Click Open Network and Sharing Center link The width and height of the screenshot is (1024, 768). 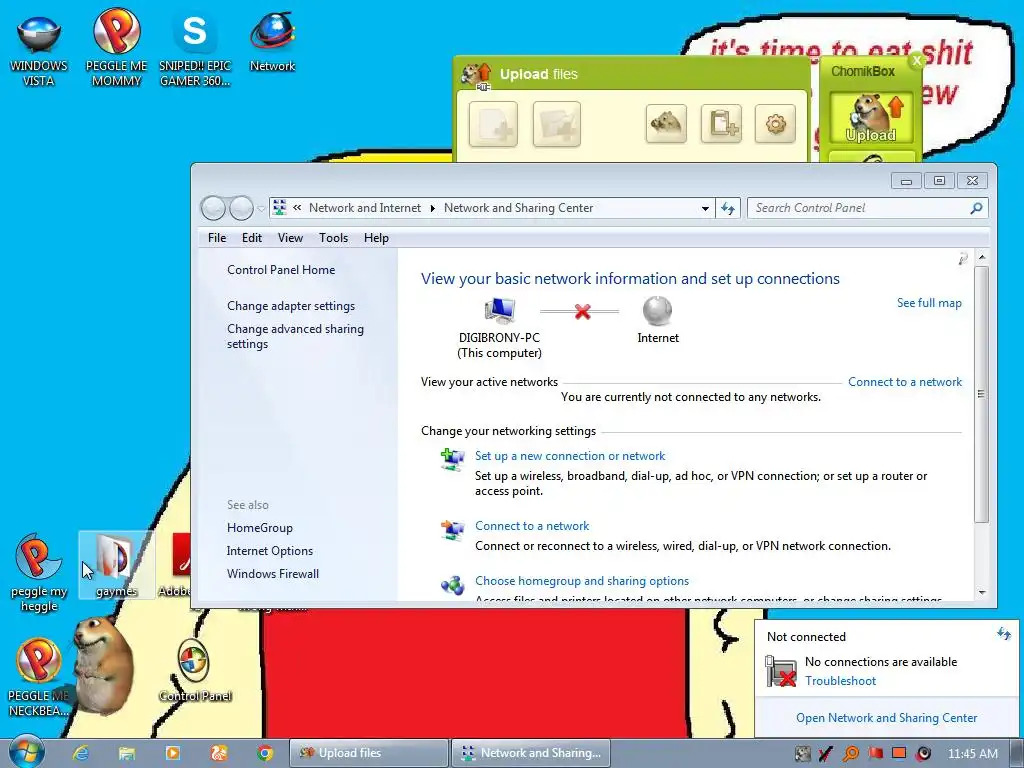[x=886, y=718]
